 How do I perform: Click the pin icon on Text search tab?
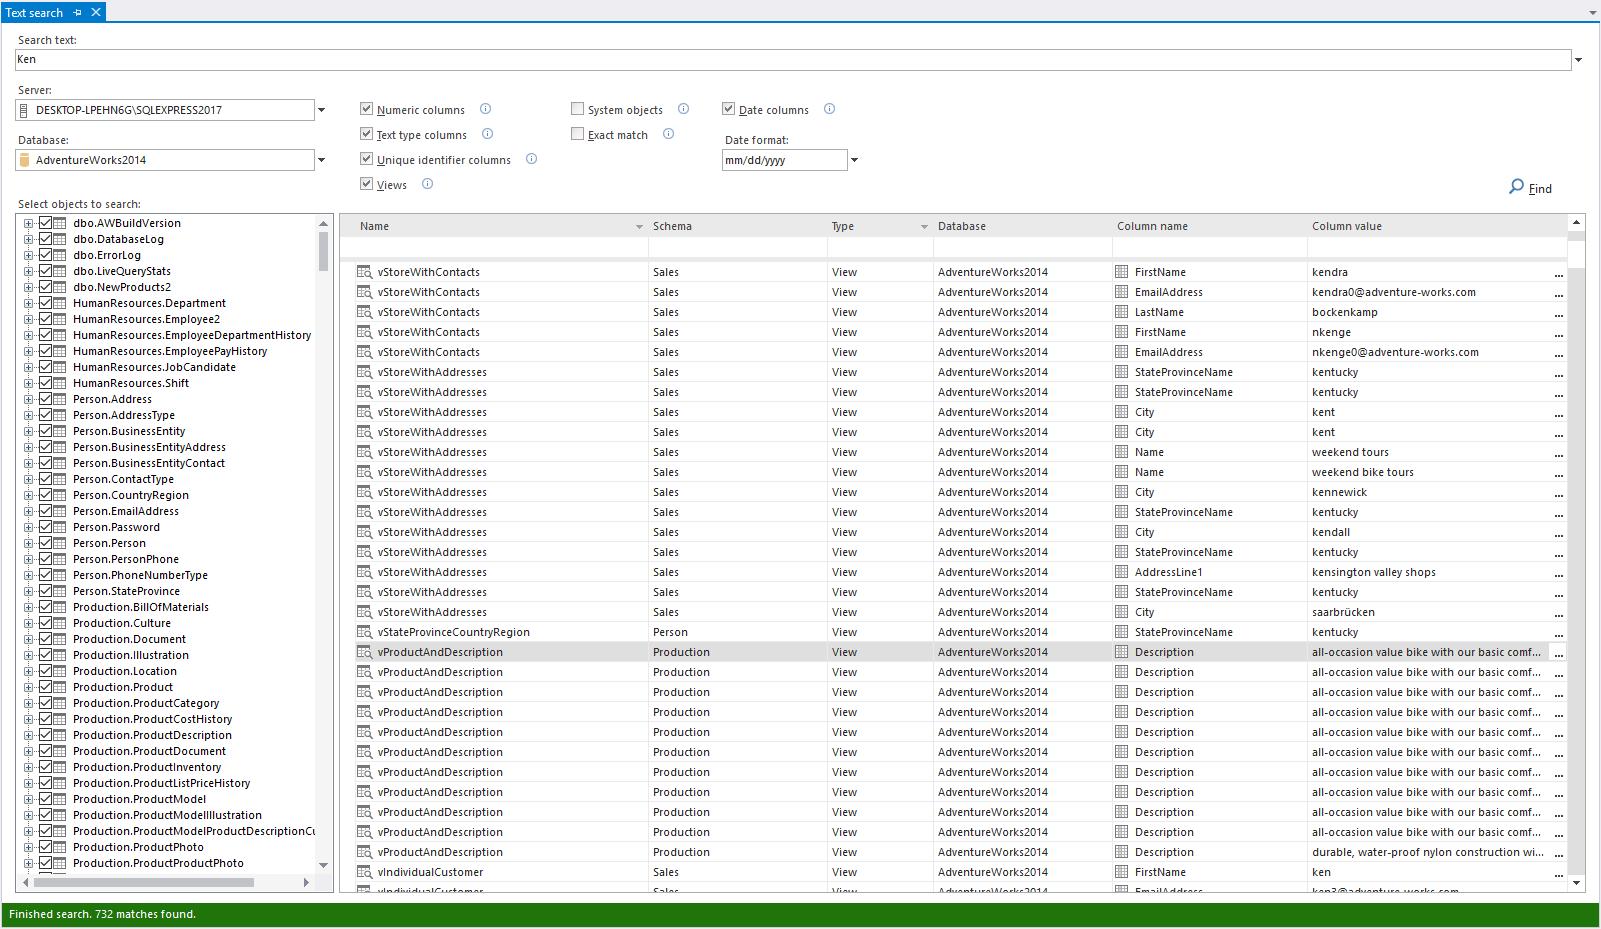tap(78, 12)
